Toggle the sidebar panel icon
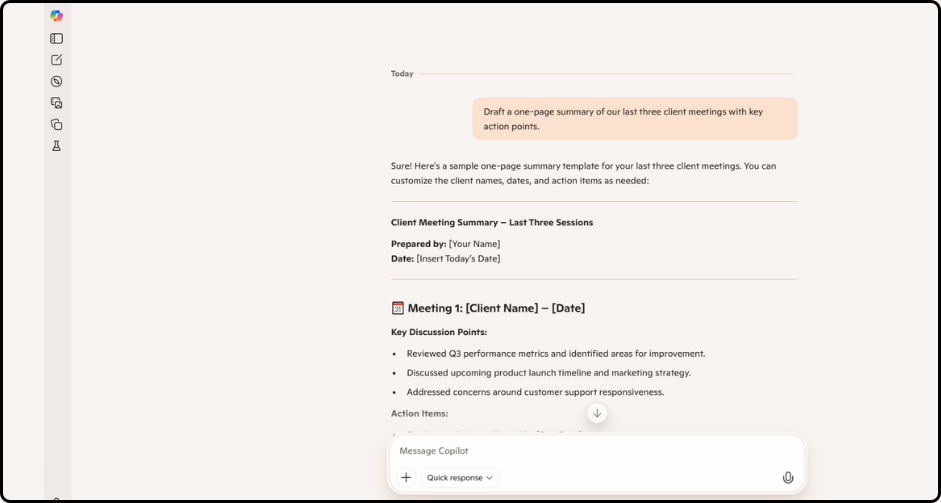The height and width of the screenshot is (503, 941). click(56, 38)
